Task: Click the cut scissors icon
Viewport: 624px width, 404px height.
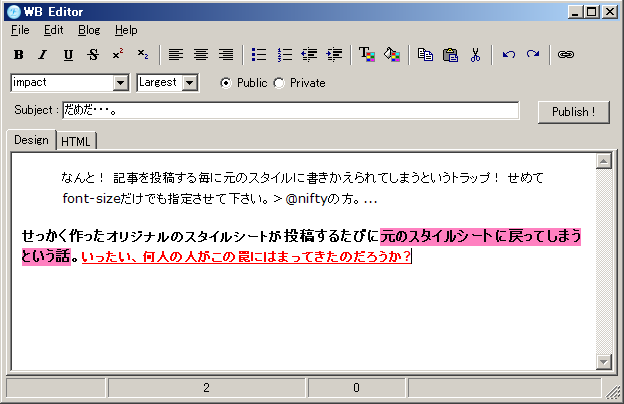Action: pyautogui.click(x=475, y=55)
